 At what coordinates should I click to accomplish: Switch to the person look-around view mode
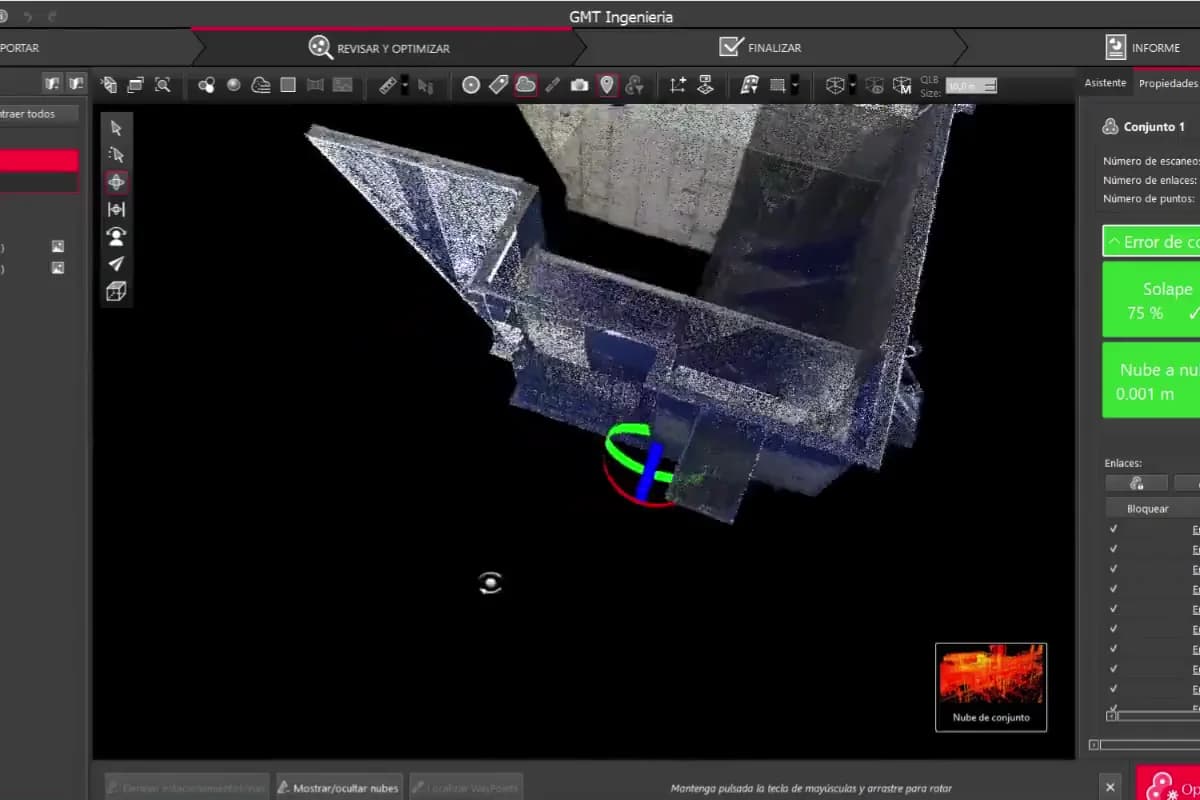click(116, 237)
